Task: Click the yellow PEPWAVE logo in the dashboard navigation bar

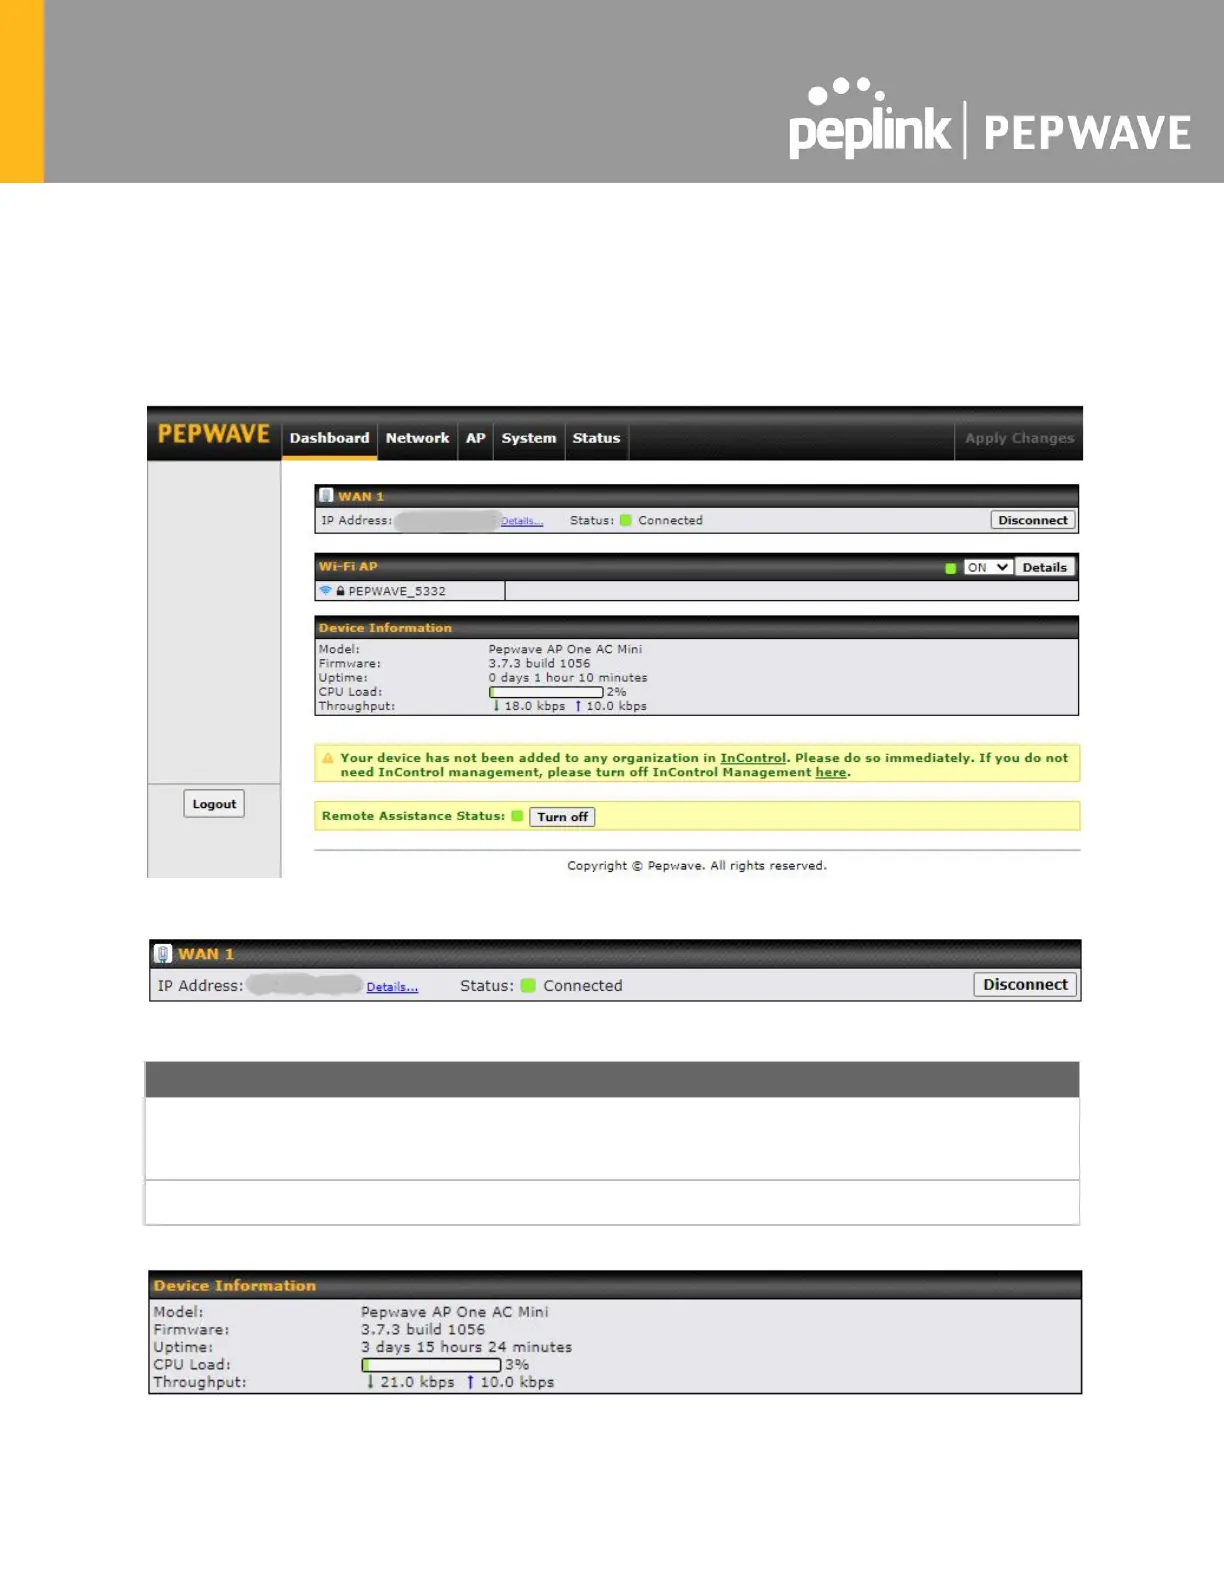Action: [214, 435]
